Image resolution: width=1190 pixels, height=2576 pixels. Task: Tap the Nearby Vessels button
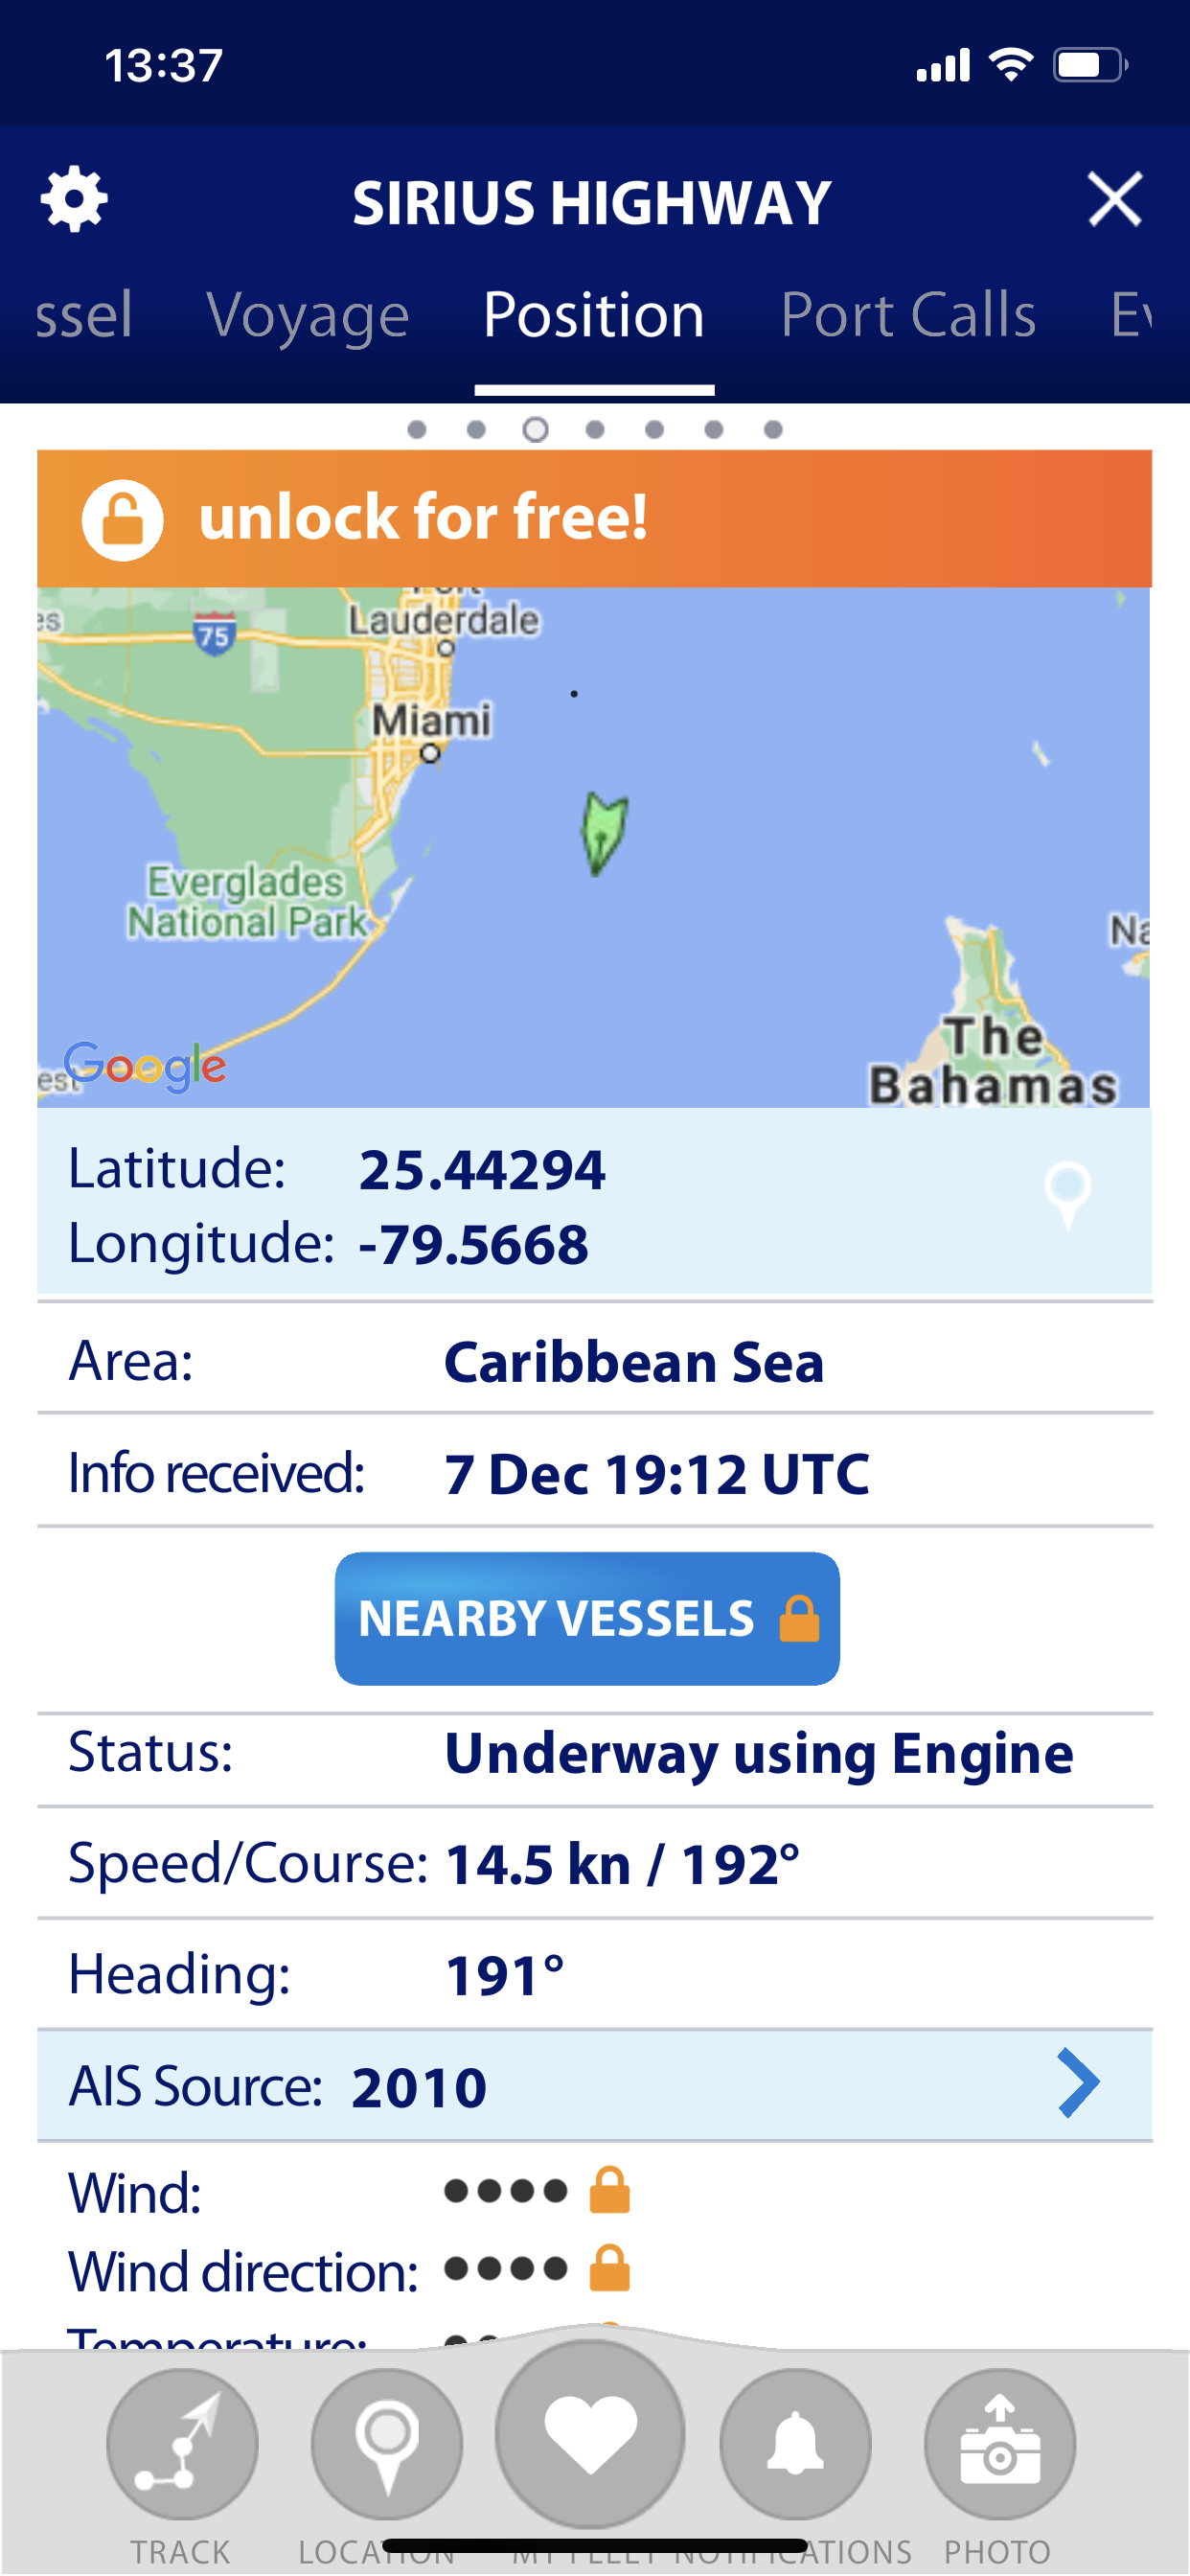click(x=587, y=1618)
